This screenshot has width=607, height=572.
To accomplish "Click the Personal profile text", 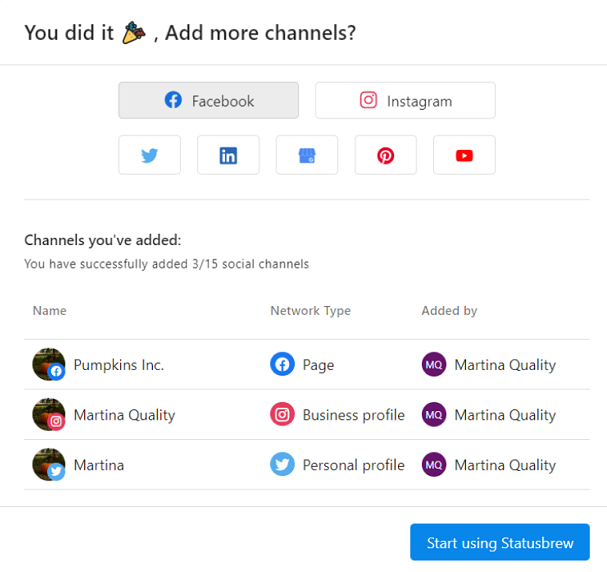I will (353, 465).
